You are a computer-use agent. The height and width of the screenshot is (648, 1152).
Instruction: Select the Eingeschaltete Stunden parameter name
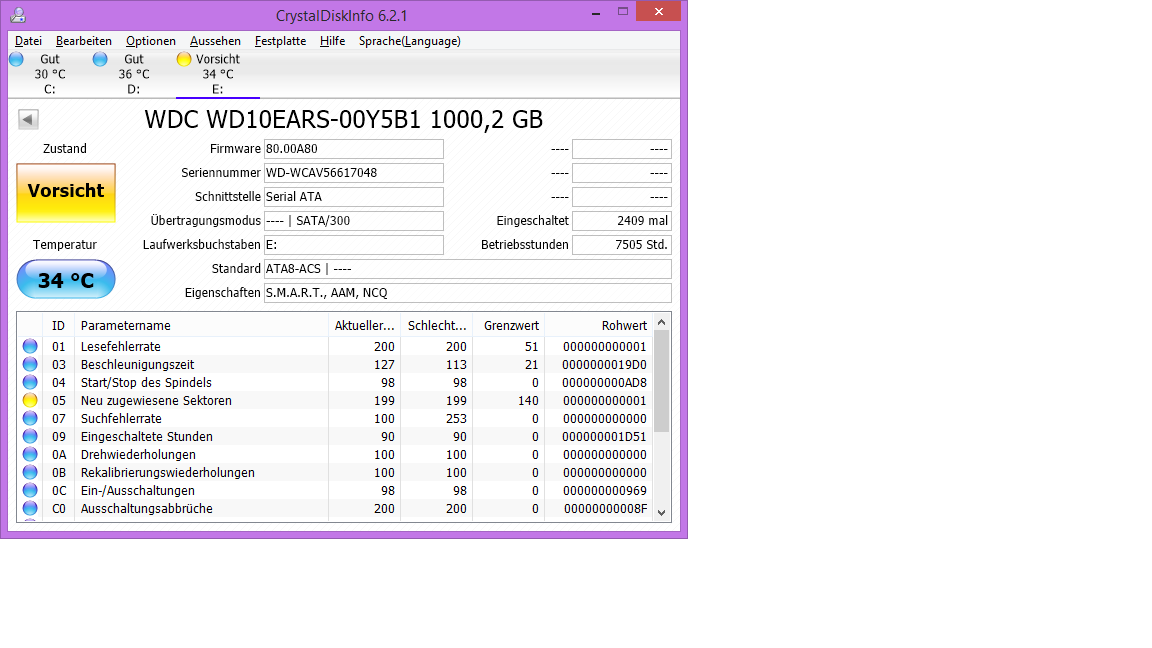[x=147, y=436]
